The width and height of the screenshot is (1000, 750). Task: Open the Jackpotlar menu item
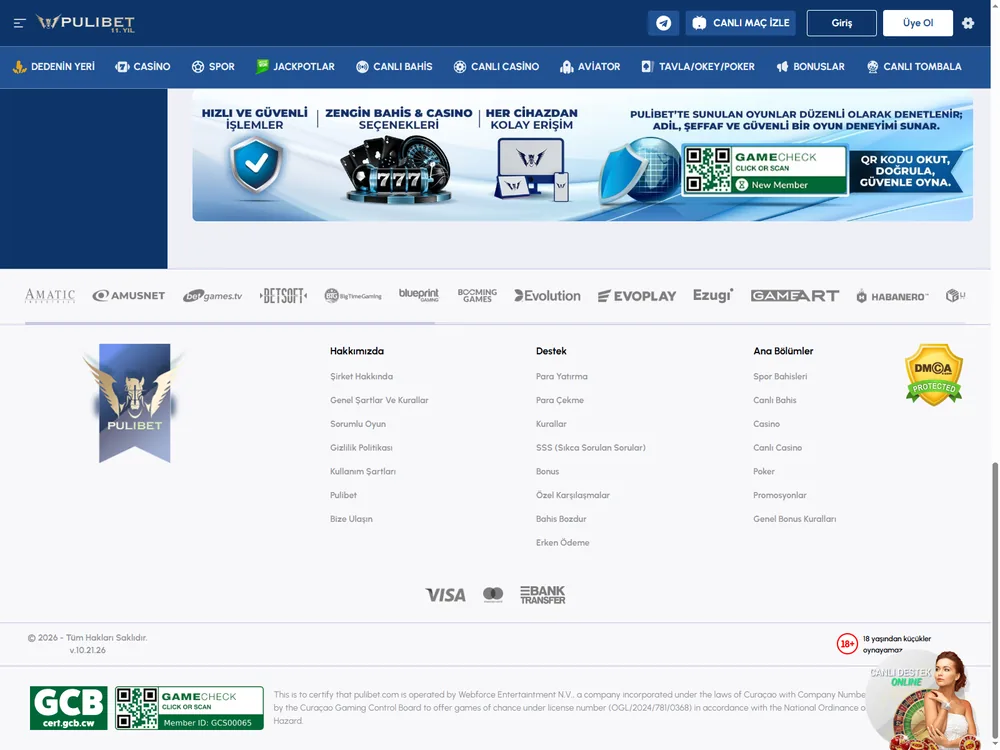295,66
